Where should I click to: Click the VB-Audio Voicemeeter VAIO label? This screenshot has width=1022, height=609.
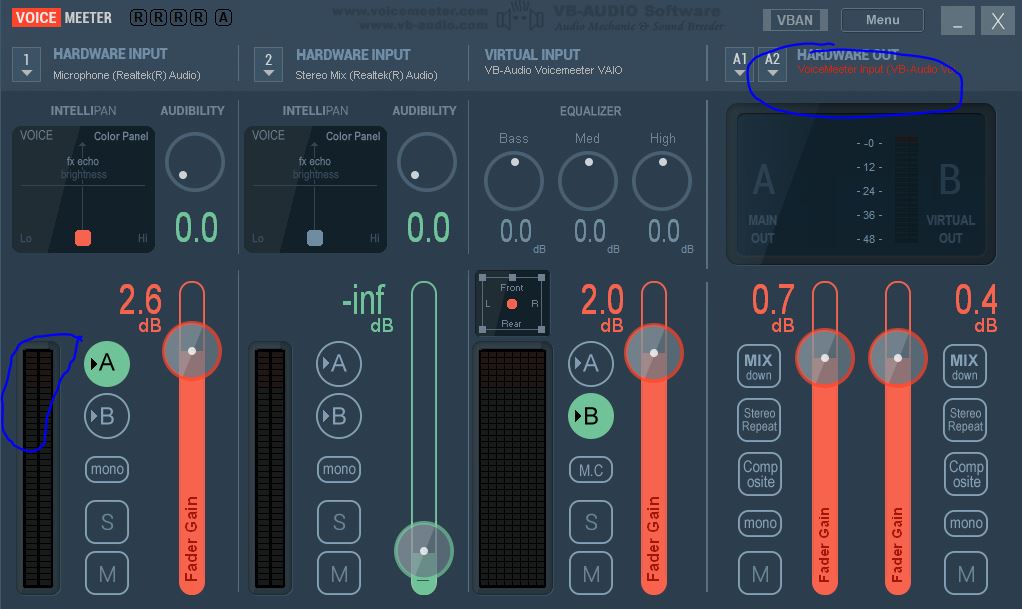[553, 70]
